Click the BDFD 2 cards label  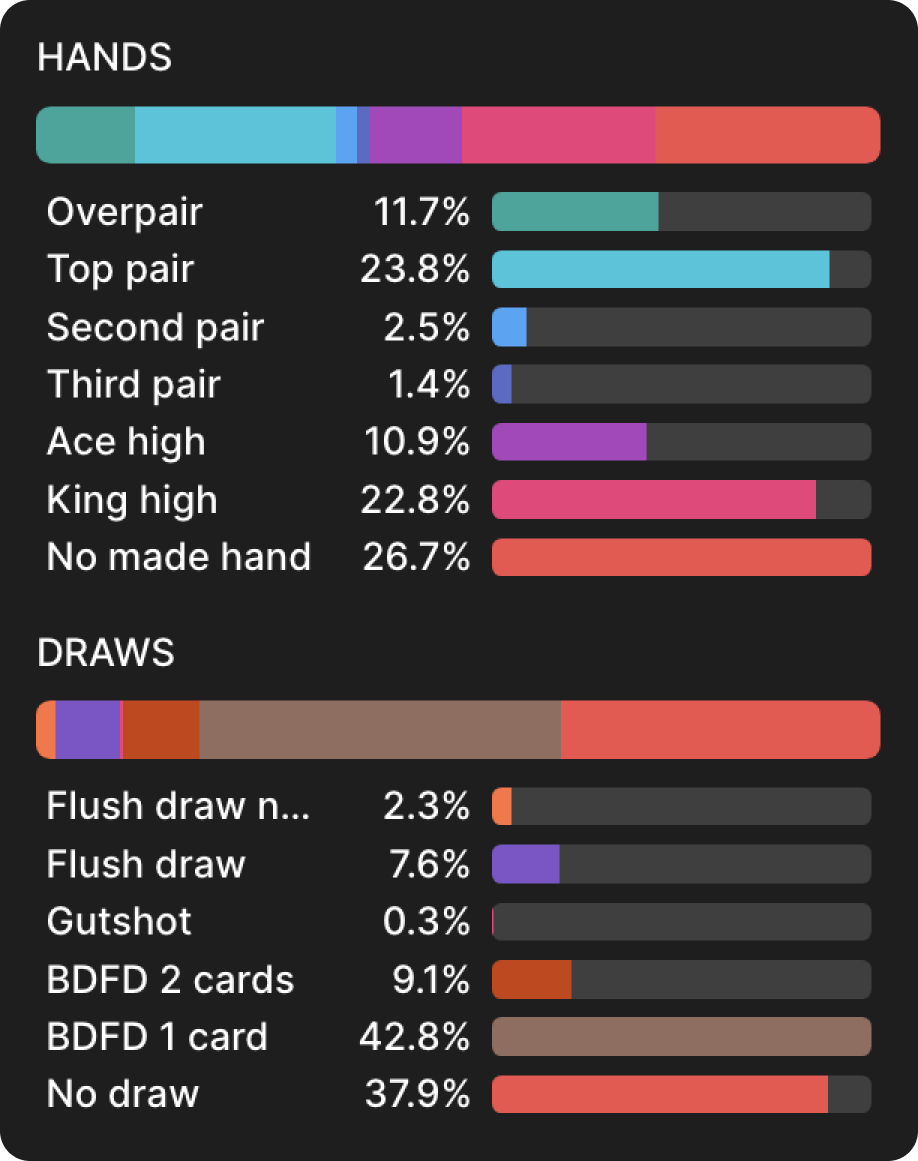(170, 980)
